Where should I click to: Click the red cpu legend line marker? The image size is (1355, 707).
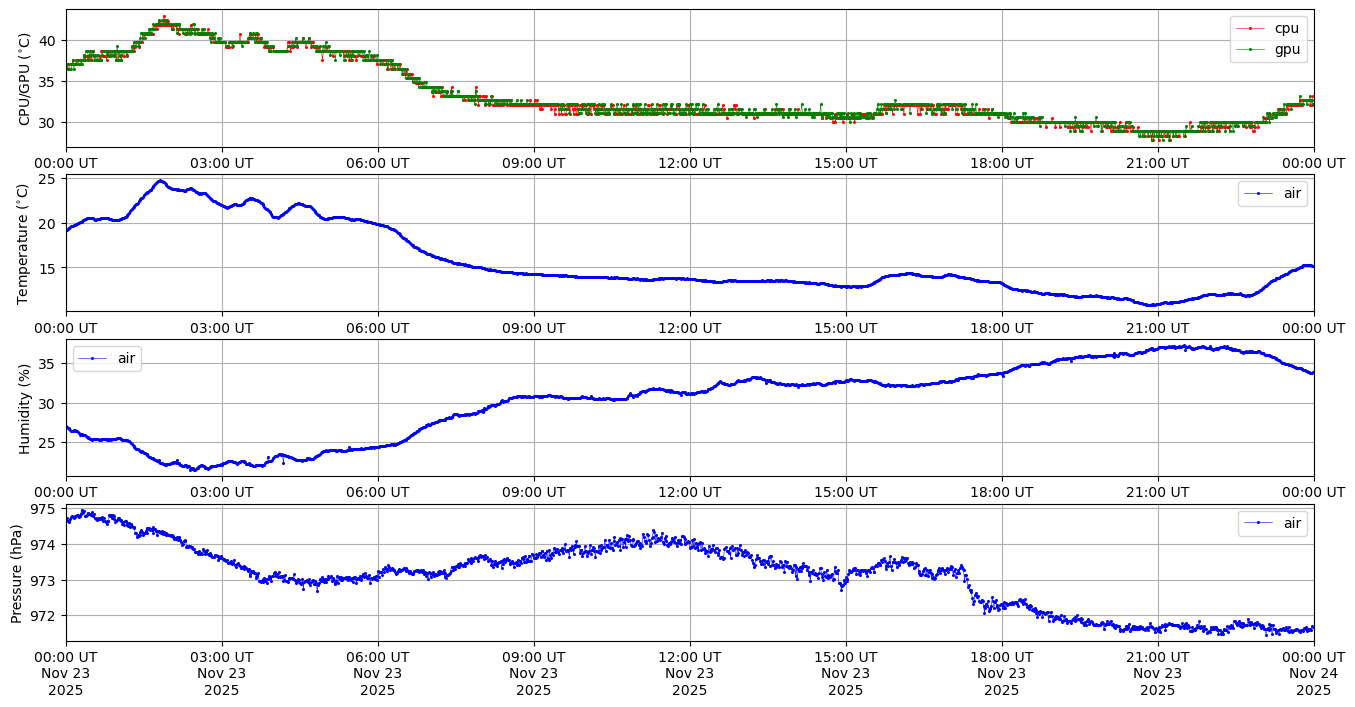point(1250,28)
